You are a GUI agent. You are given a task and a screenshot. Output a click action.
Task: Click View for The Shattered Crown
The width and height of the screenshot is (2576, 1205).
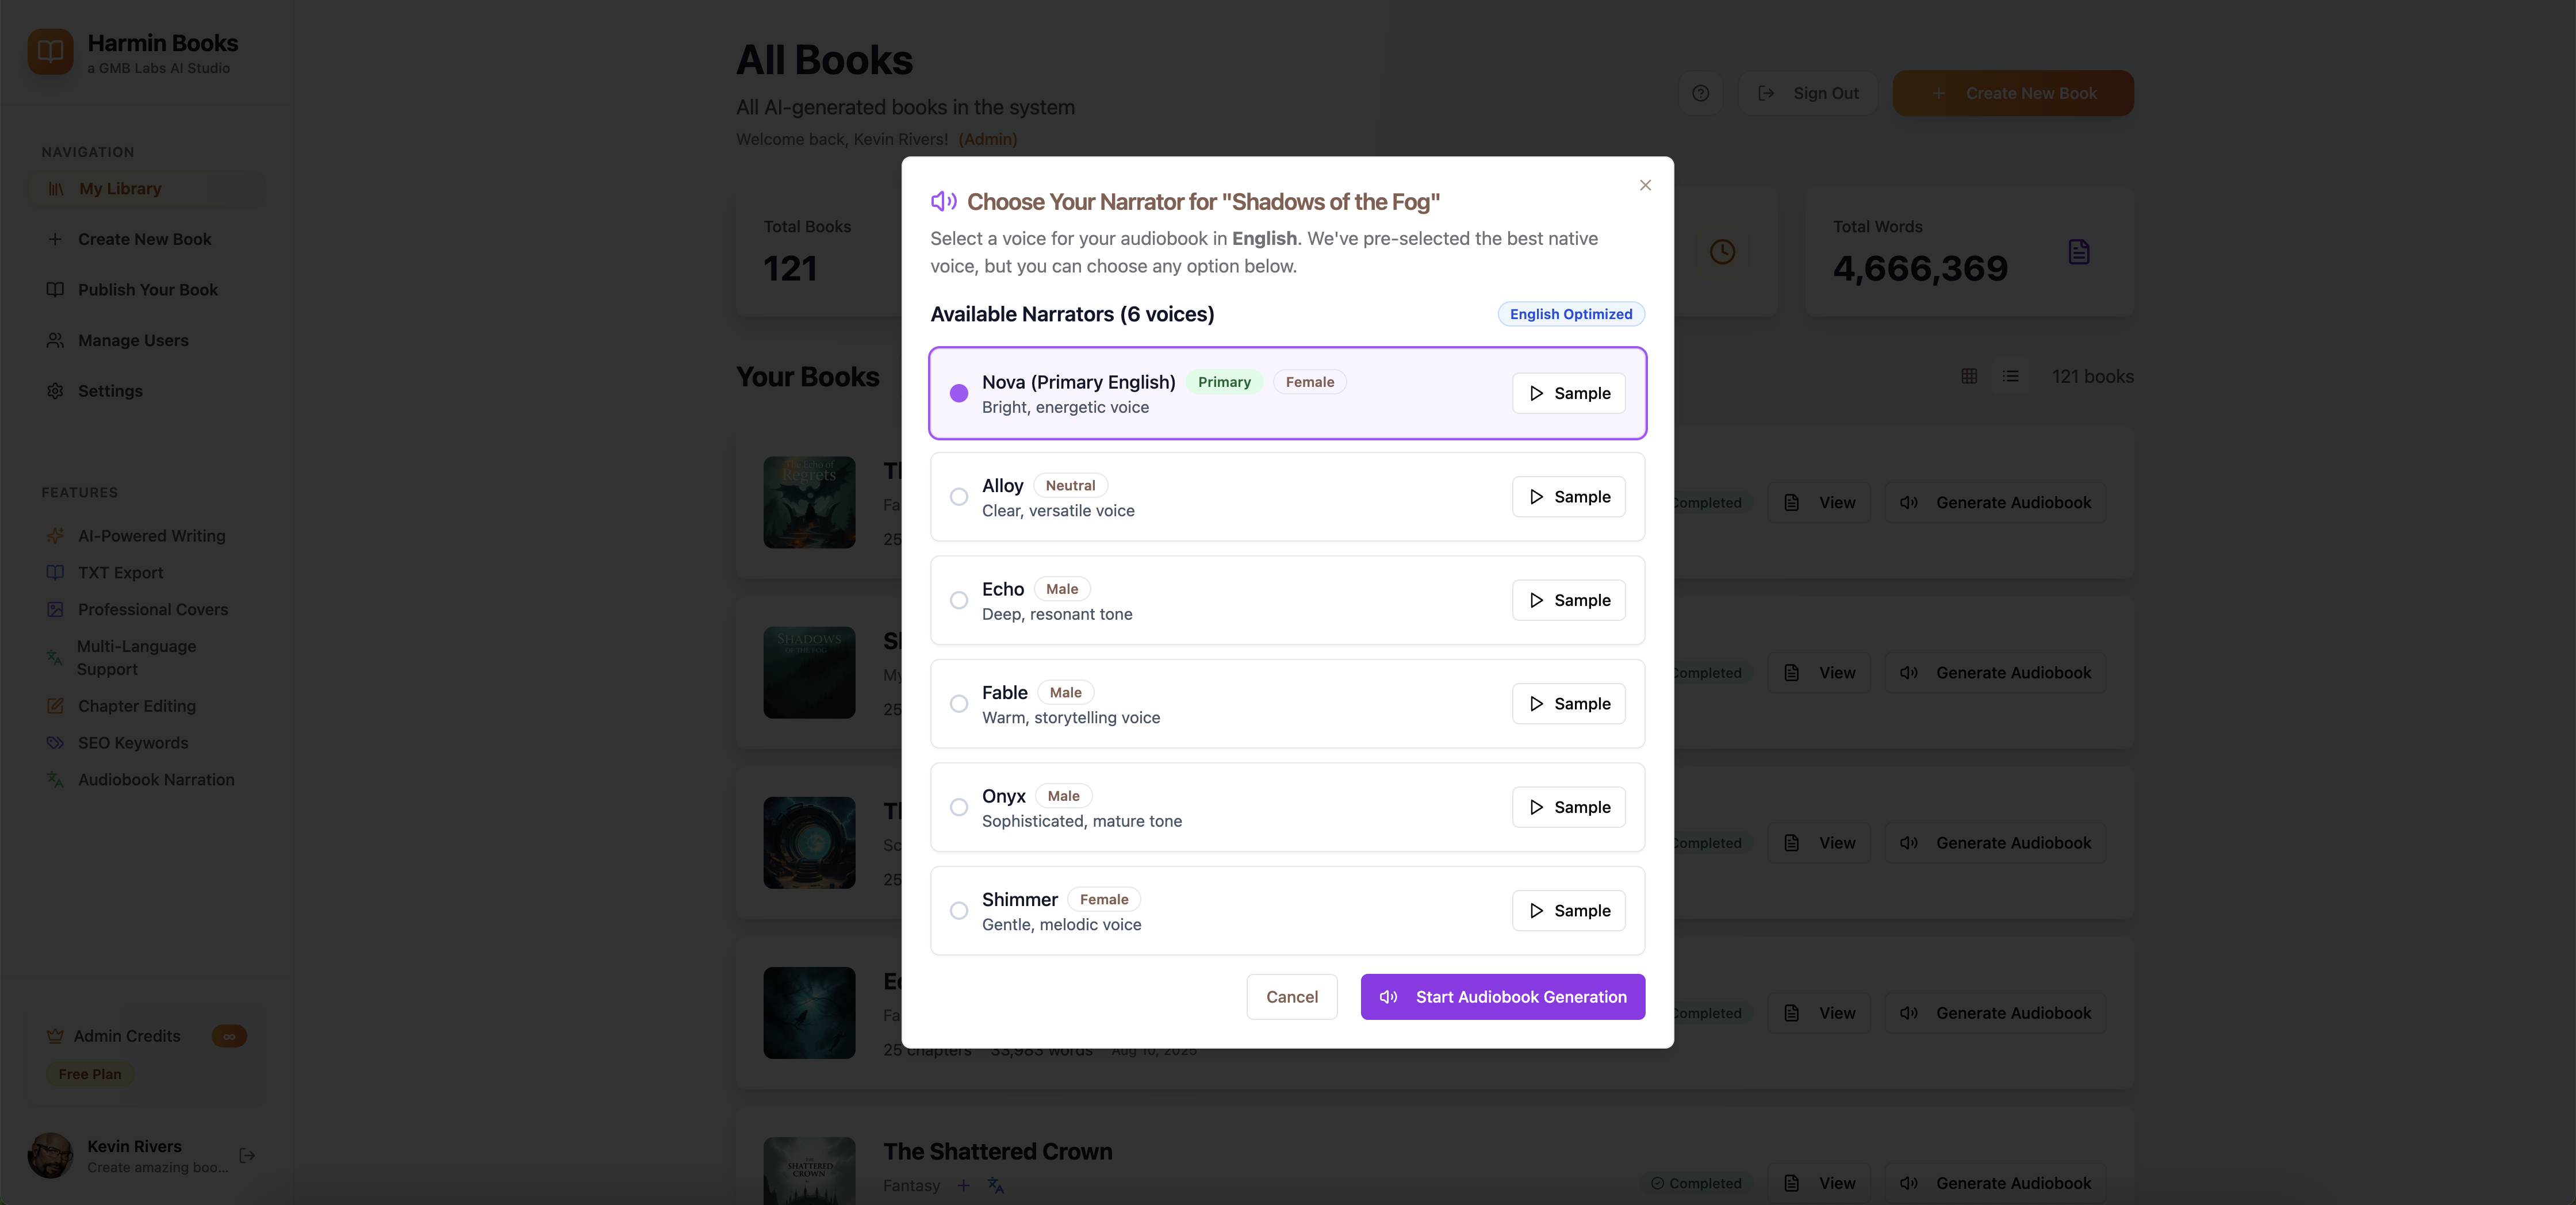pyautogui.click(x=1819, y=1183)
